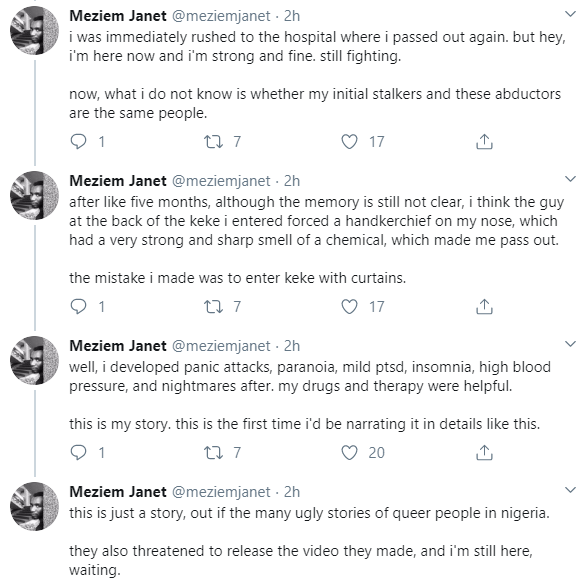582x583 pixels.
Task: Share the tweet about entering keke with curtains
Action: click(x=484, y=307)
